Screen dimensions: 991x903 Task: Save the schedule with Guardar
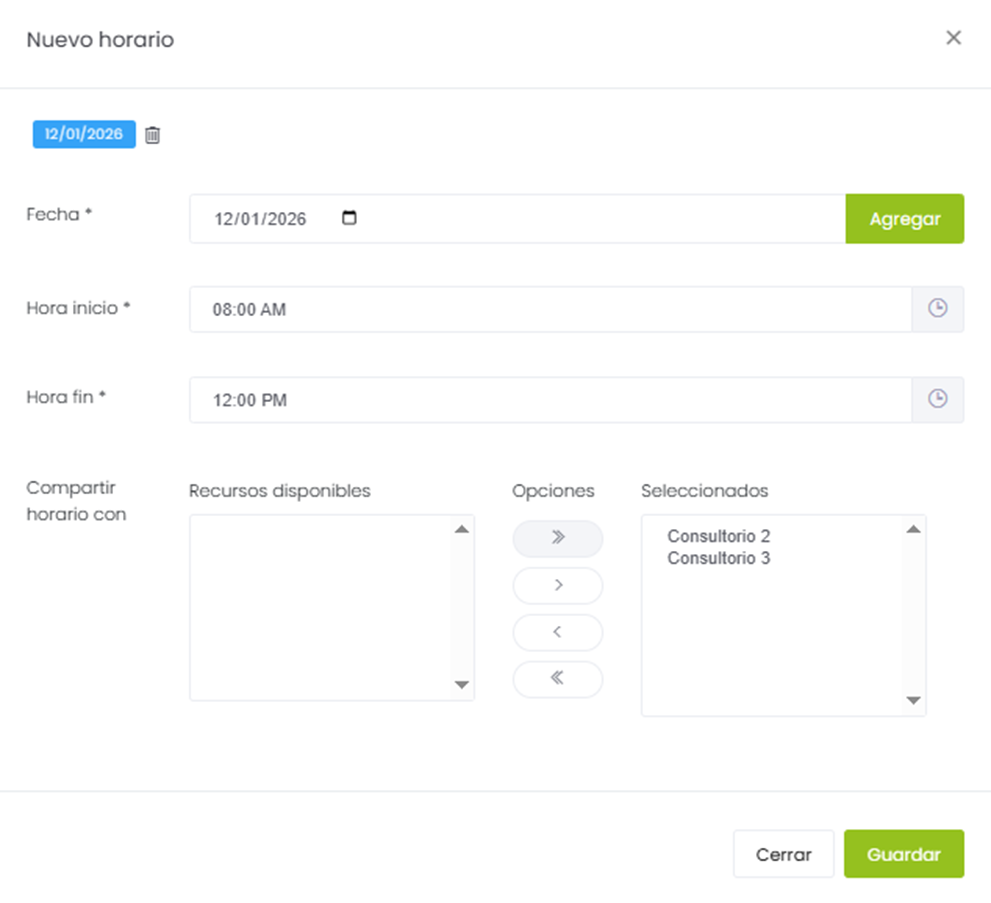903,854
